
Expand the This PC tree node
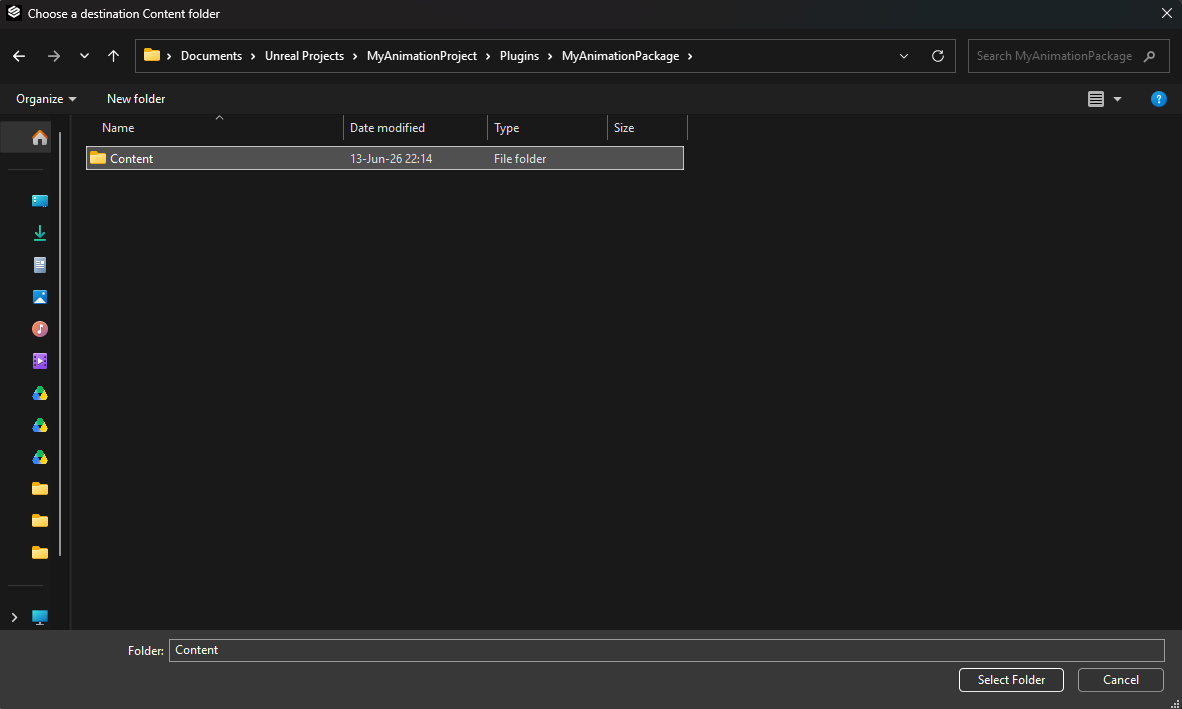point(14,617)
